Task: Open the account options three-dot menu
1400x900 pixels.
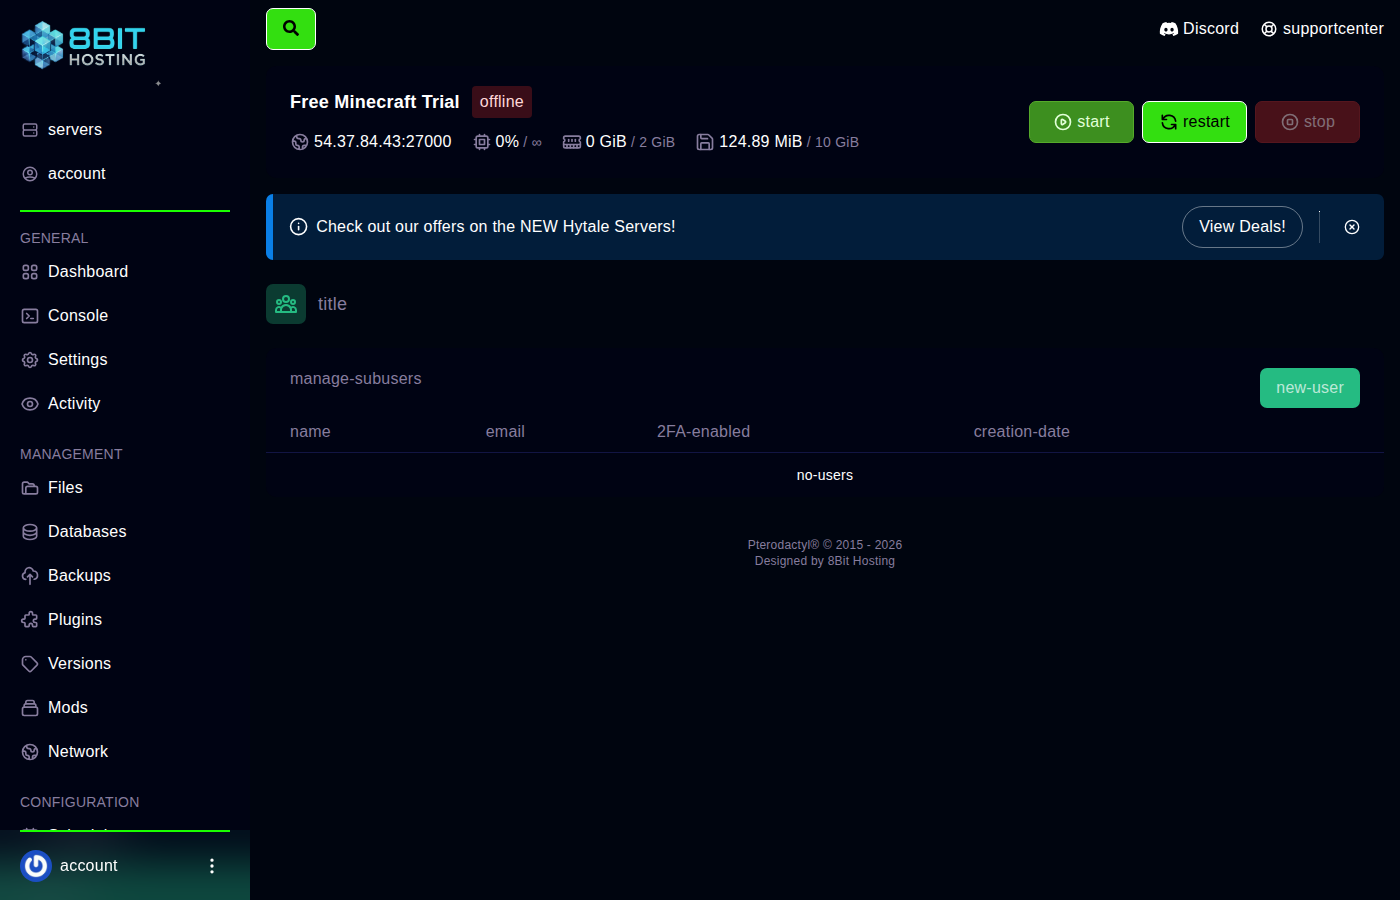Action: [211, 866]
